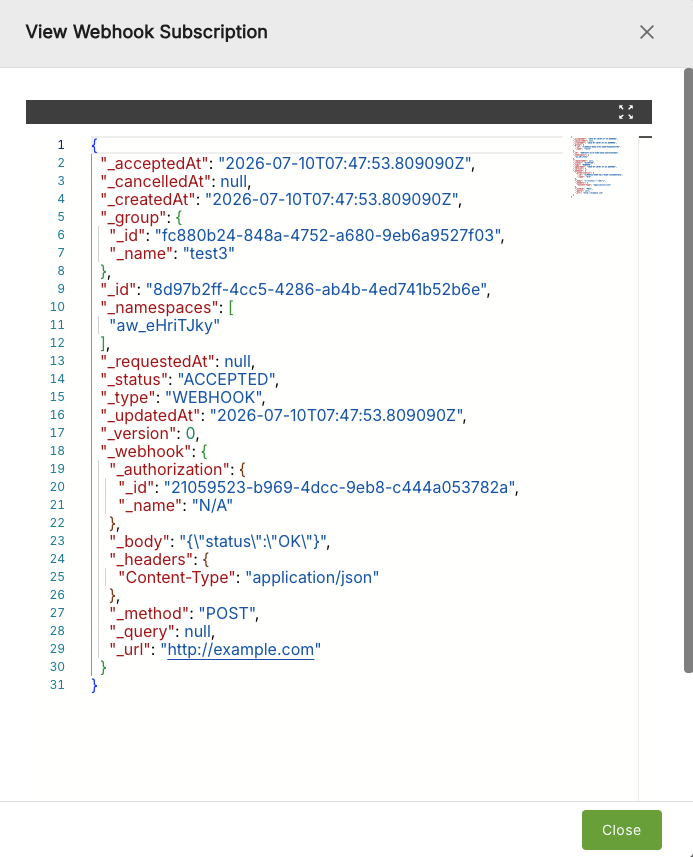Click the View Webhook Subscription title
Image resolution: width=693 pixels, height=857 pixels.
[x=146, y=32]
